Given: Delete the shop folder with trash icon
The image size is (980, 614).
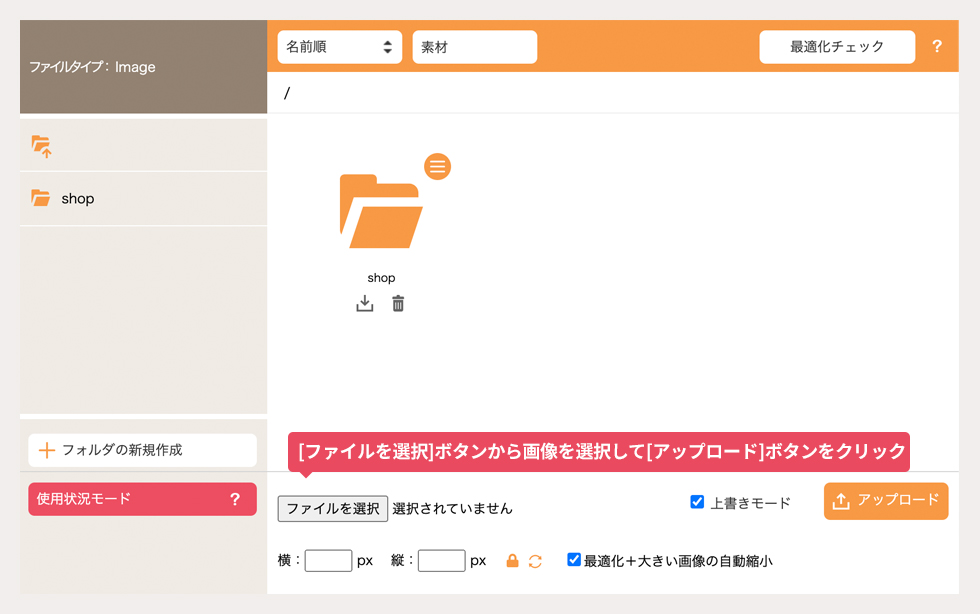Looking at the screenshot, I should (x=398, y=303).
